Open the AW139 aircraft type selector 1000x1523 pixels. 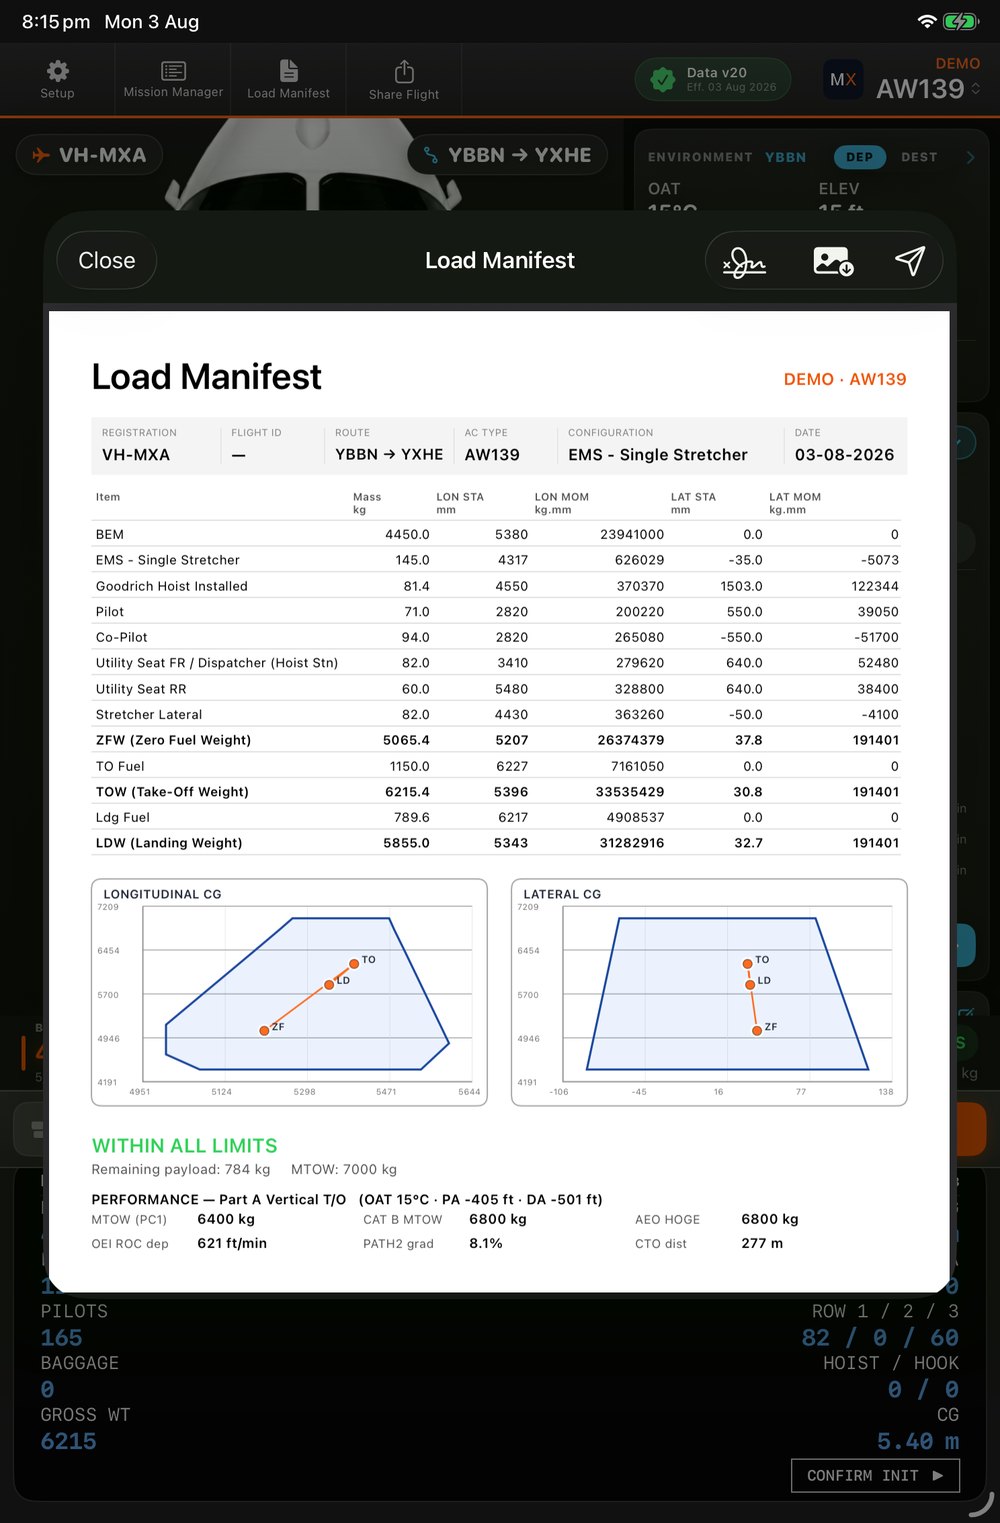[928, 89]
